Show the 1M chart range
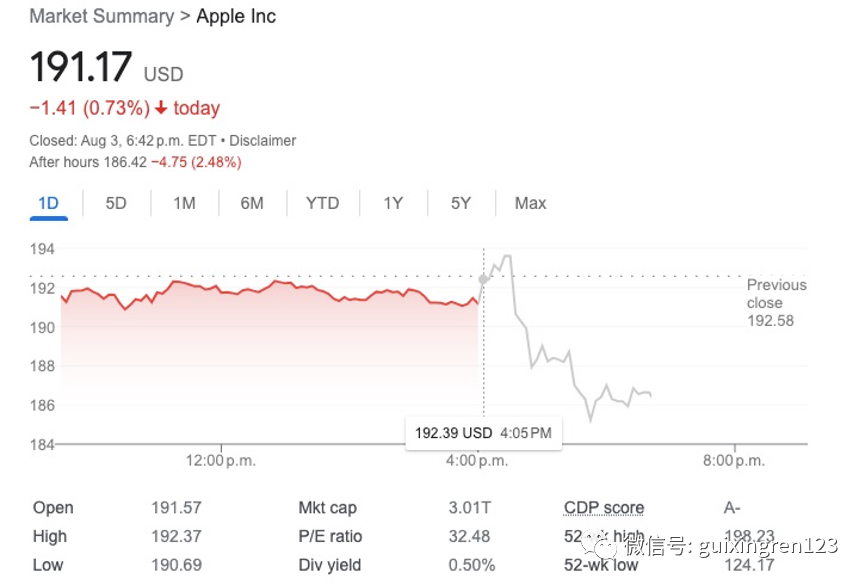 pyautogui.click(x=184, y=203)
